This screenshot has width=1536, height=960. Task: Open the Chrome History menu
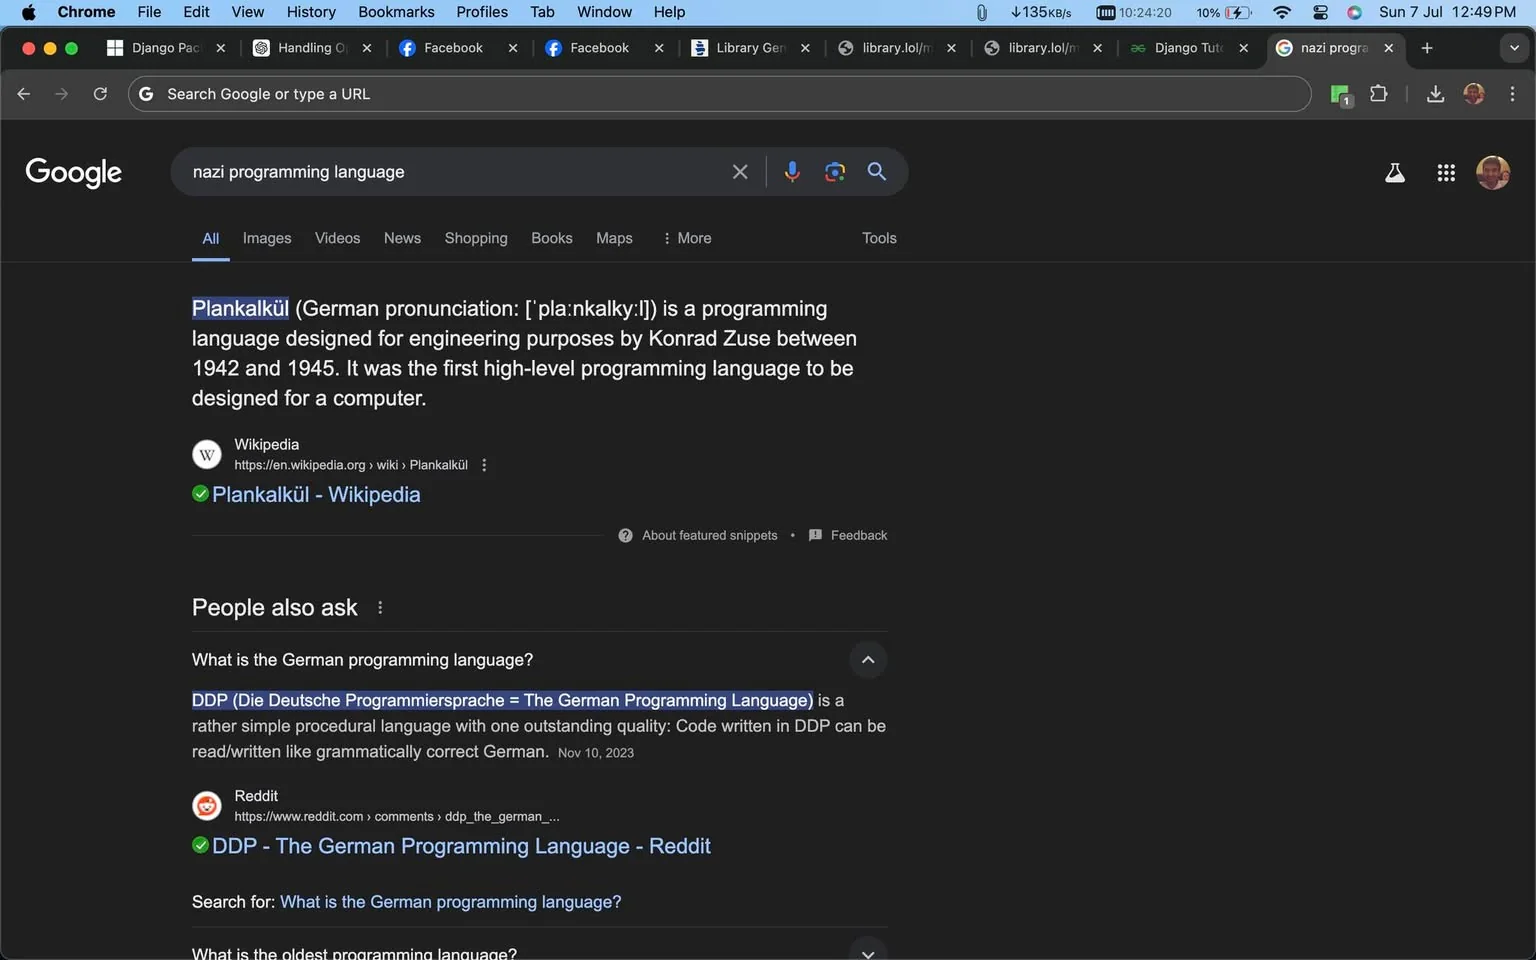click(x=311, y=12)
